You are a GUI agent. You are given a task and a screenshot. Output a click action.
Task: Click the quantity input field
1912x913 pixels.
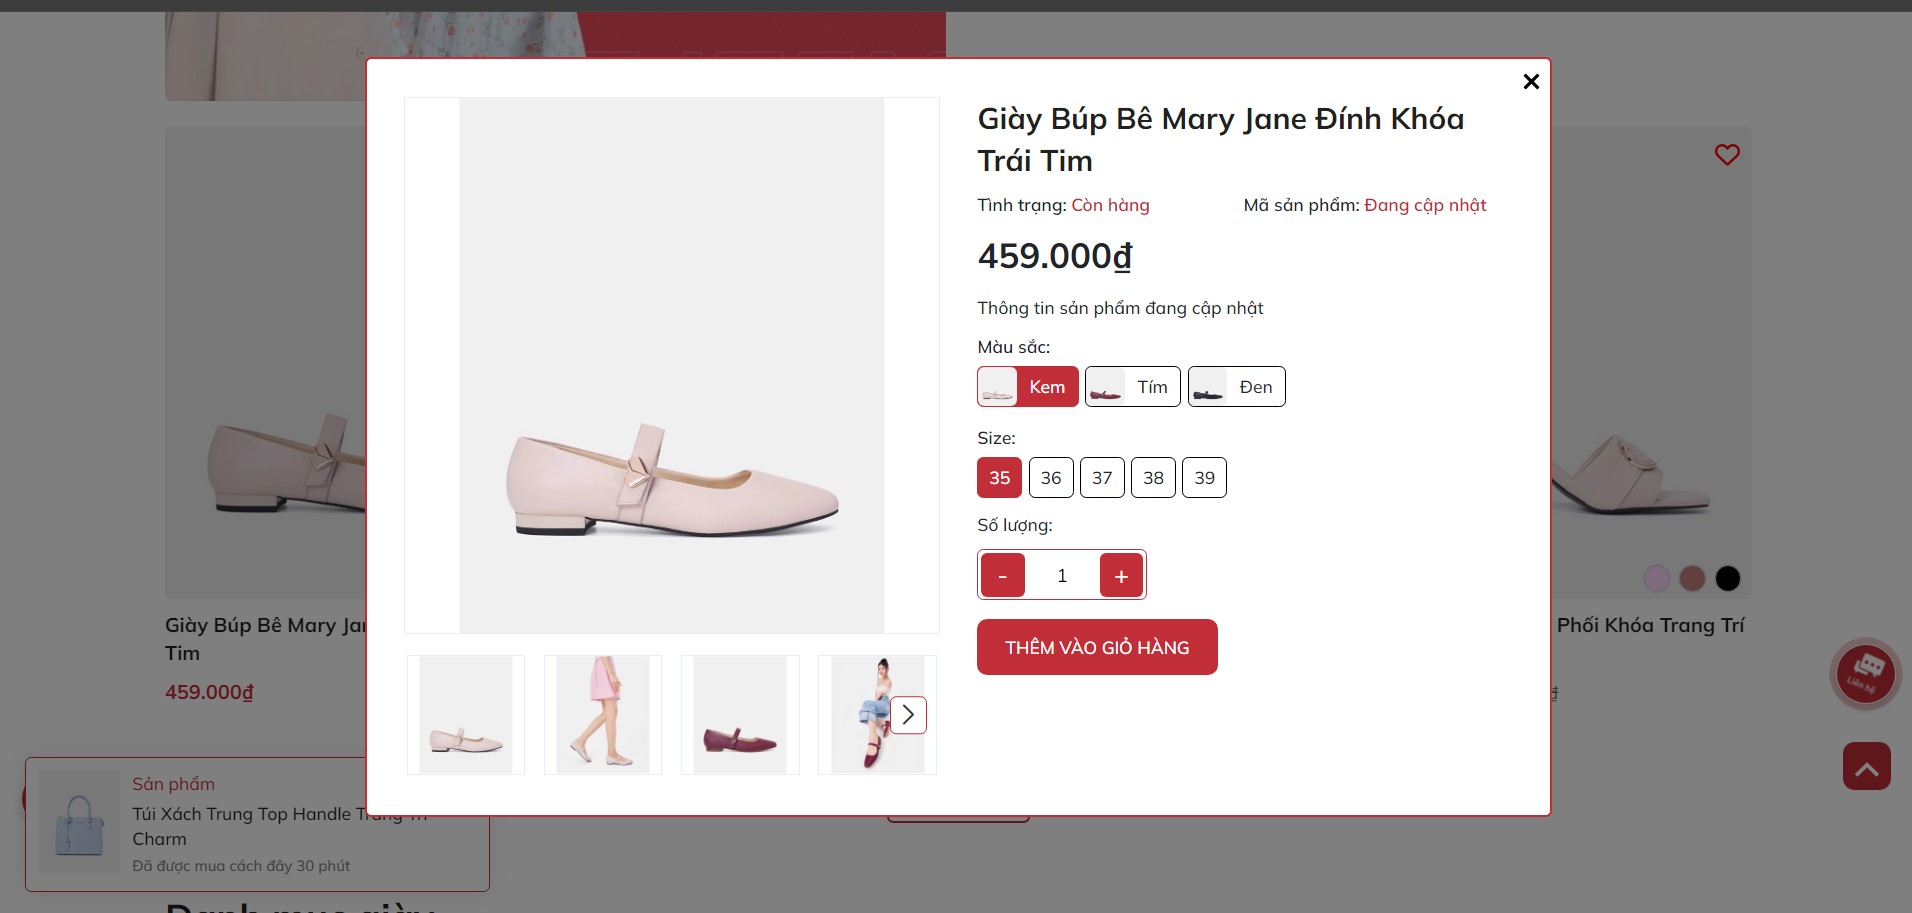click(x=1062, y=576)
